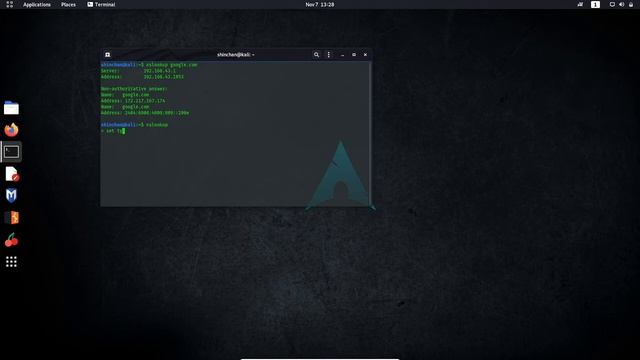This screenshot has height=360, width=640.
Task: Open the Files folder icon in dock
Action: (x=11, y=108)
